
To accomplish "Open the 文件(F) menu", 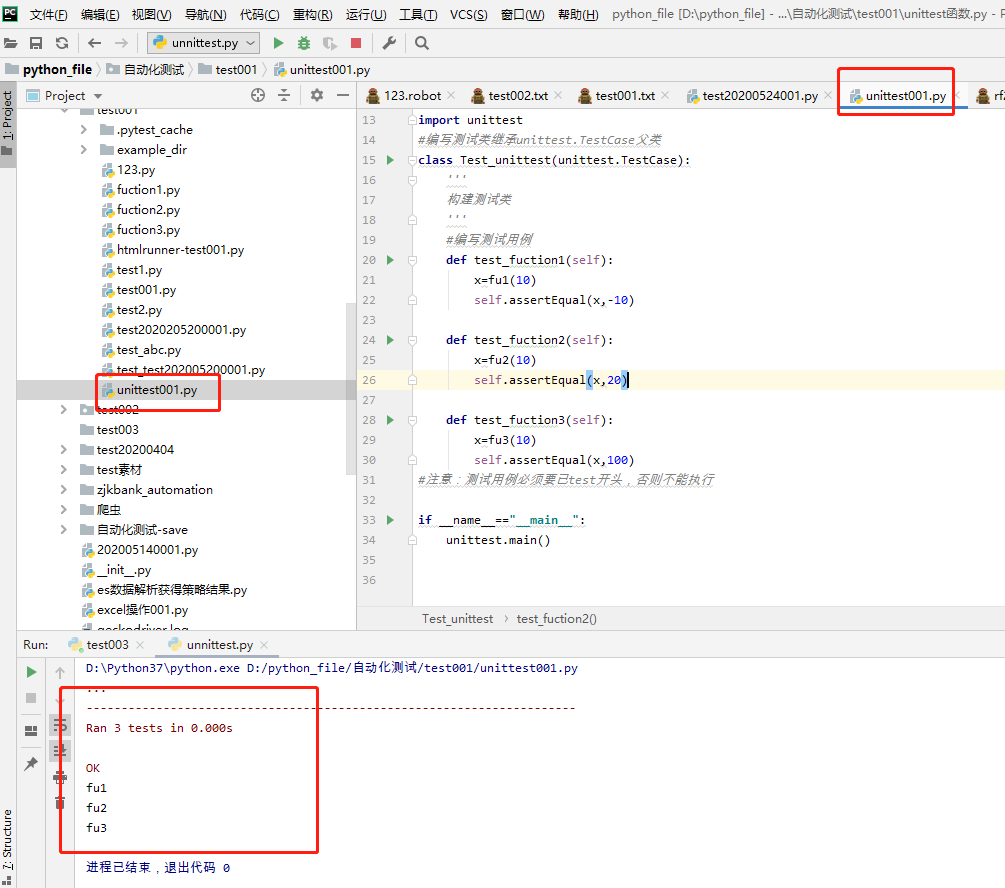I will coord(48,14).
